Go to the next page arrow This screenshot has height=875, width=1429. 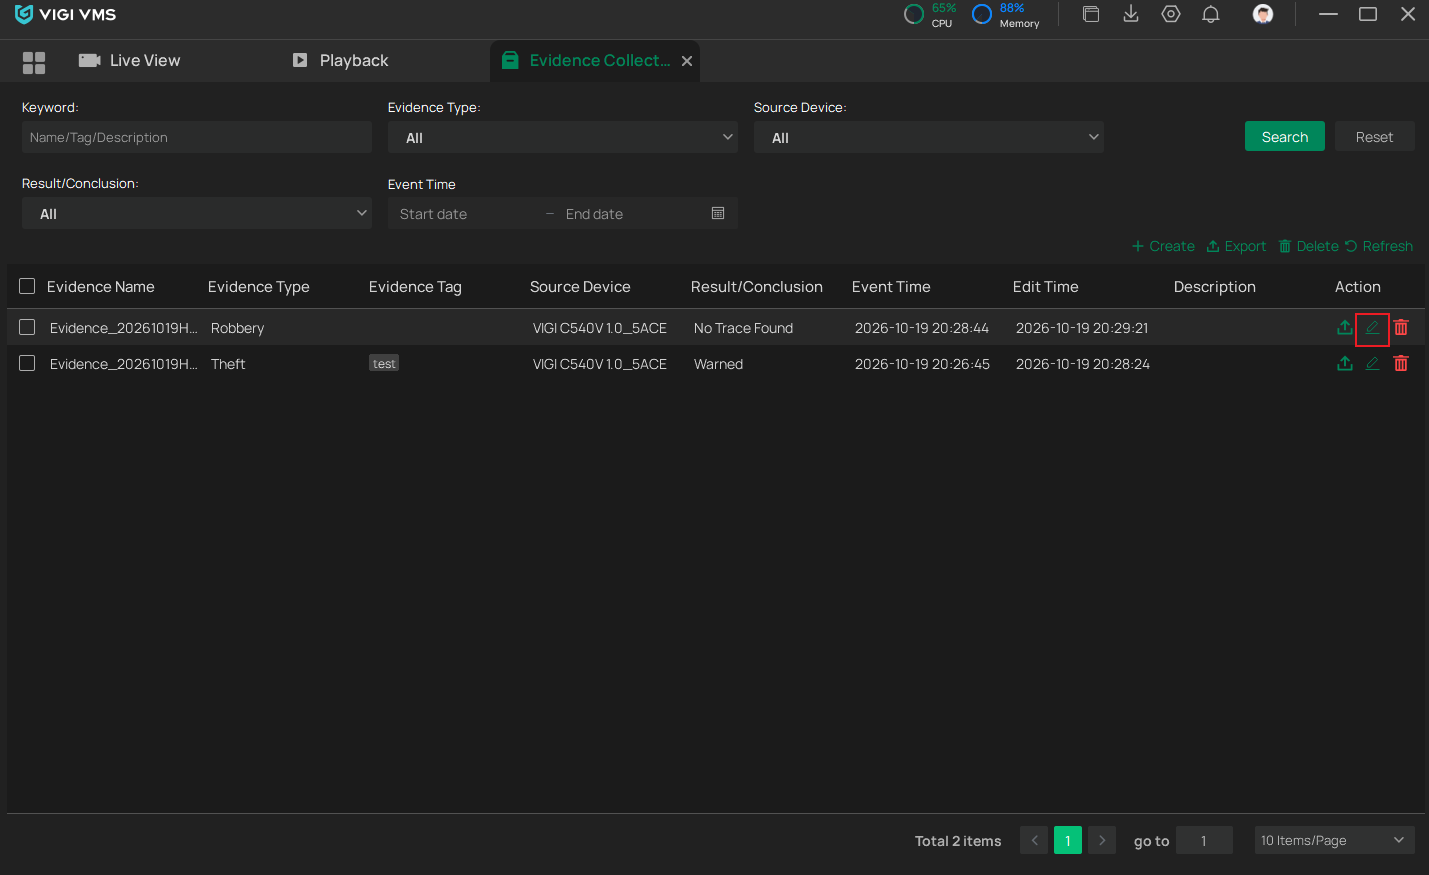(x=1102, y=840)
